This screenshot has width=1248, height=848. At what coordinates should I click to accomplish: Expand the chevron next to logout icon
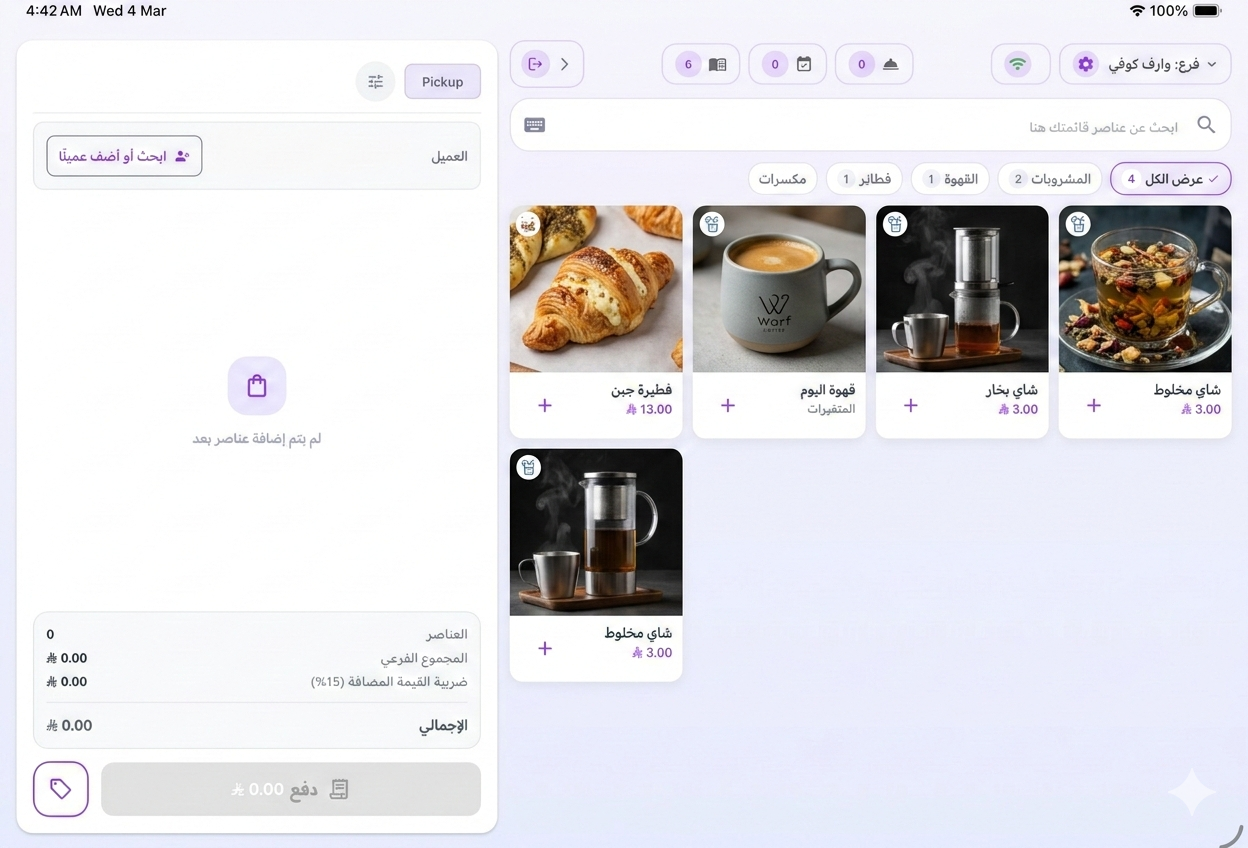(x=565, y=64)
